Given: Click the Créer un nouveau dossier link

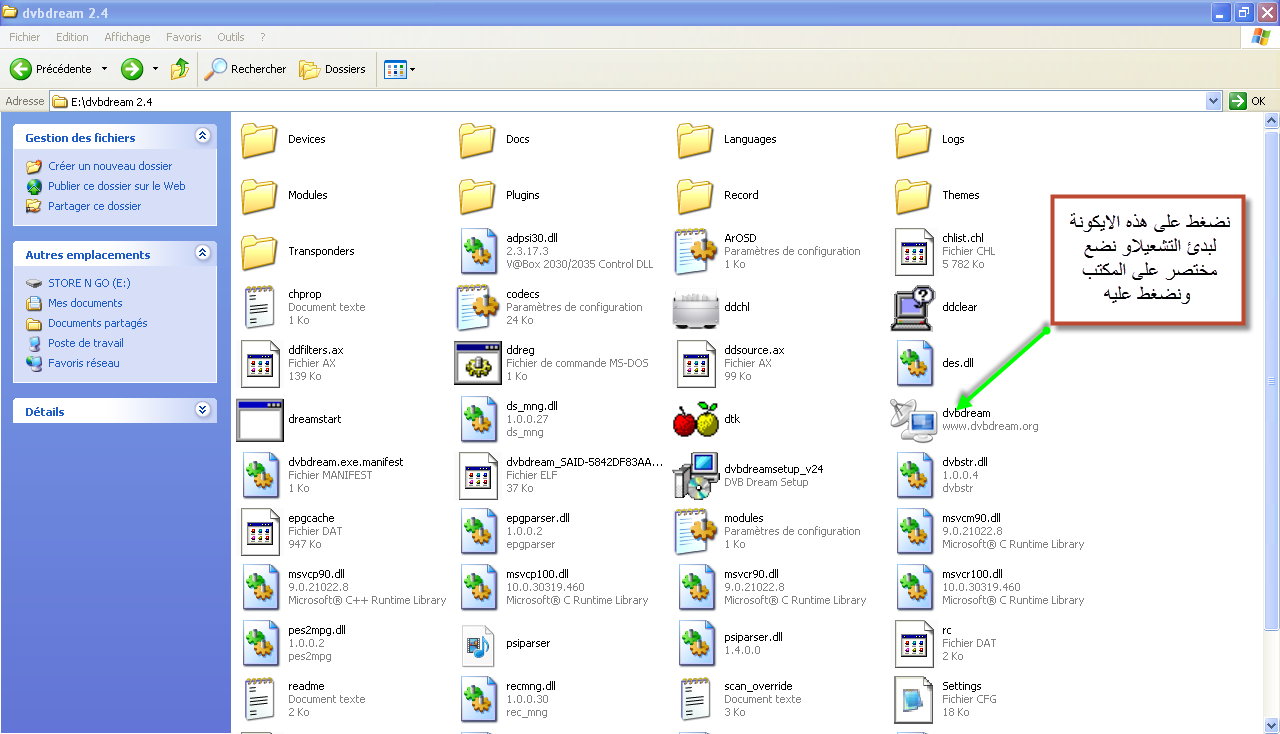Looking at the screenshot, I should [110, 166].
